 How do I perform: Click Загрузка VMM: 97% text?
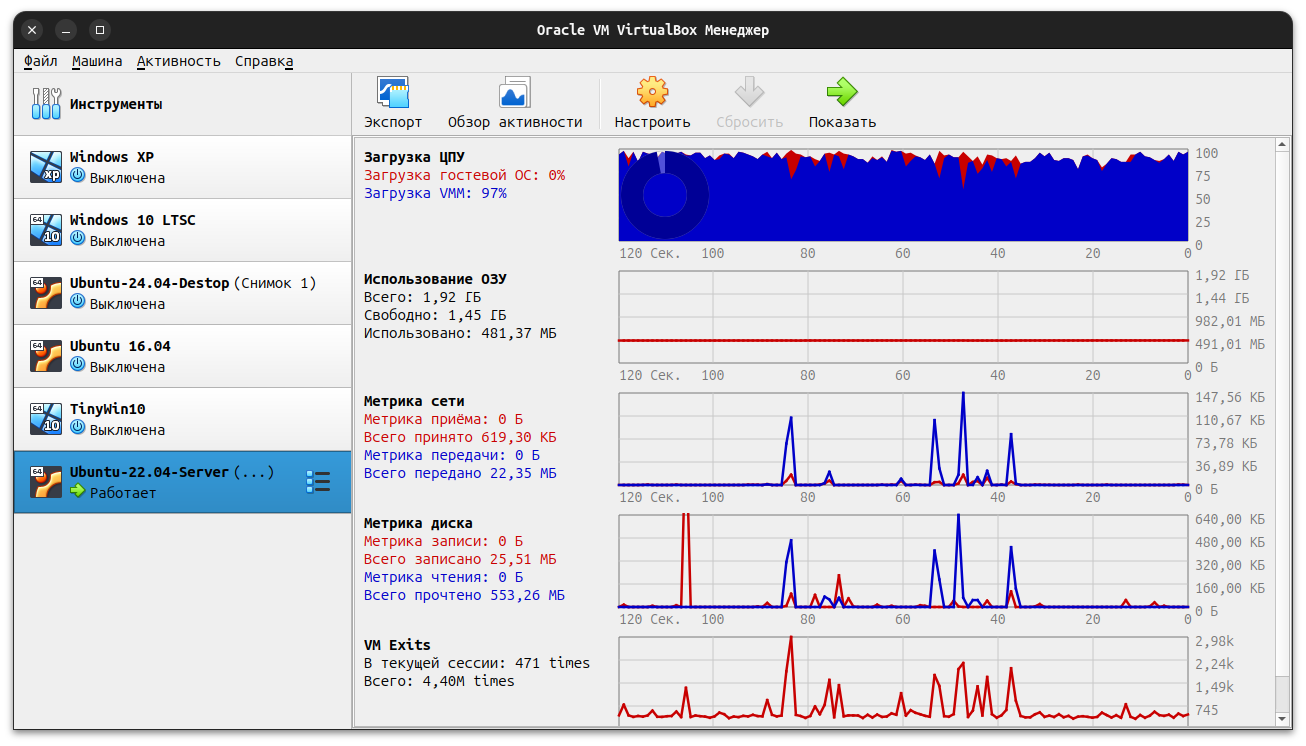pyautogui.click(x=435, y=193)
